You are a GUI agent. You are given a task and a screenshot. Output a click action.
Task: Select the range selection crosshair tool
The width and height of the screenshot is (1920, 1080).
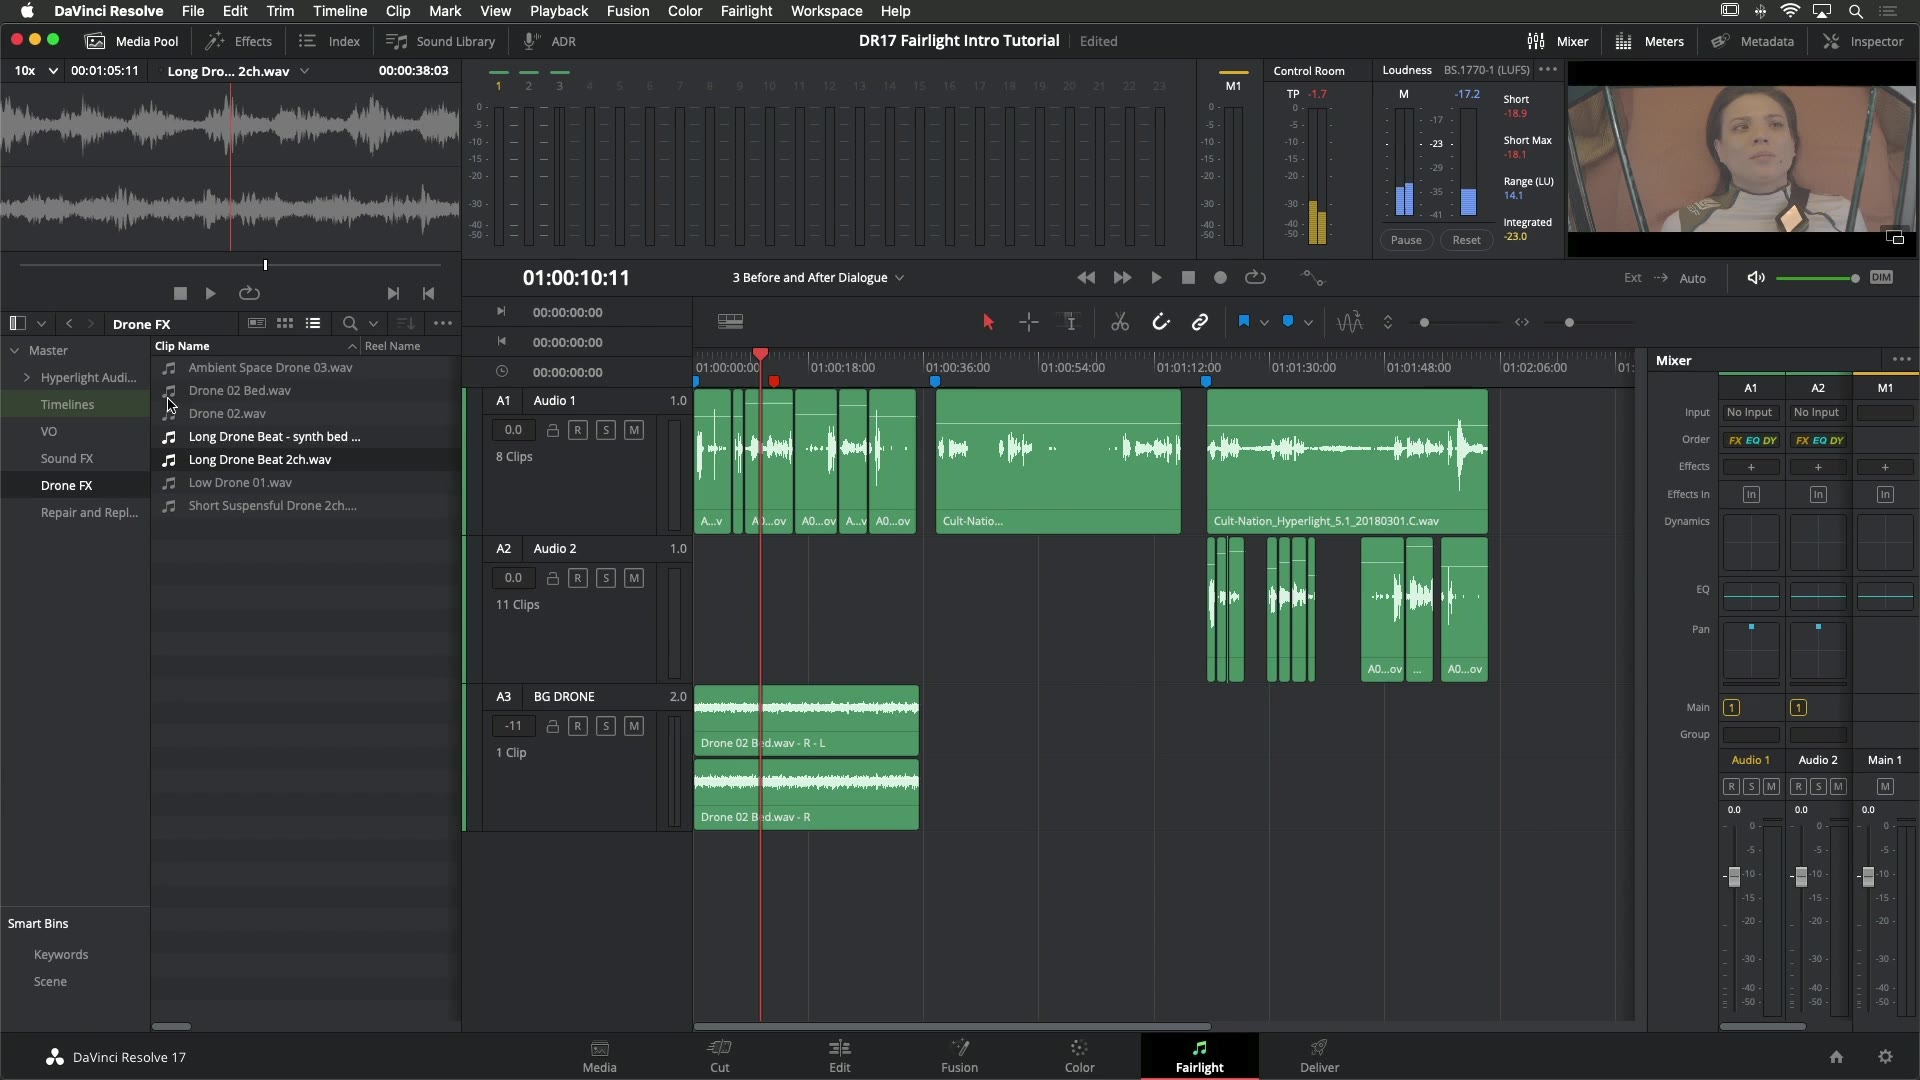click(1029, 322)
